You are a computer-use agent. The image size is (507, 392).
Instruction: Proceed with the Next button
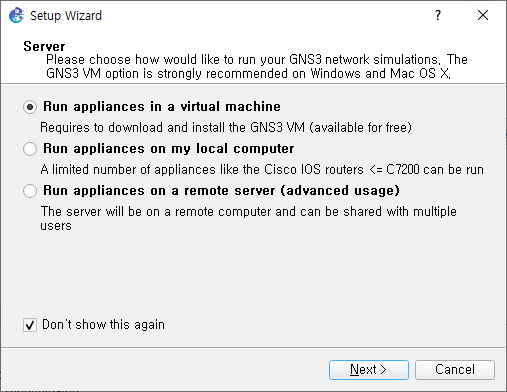point(369,370)
